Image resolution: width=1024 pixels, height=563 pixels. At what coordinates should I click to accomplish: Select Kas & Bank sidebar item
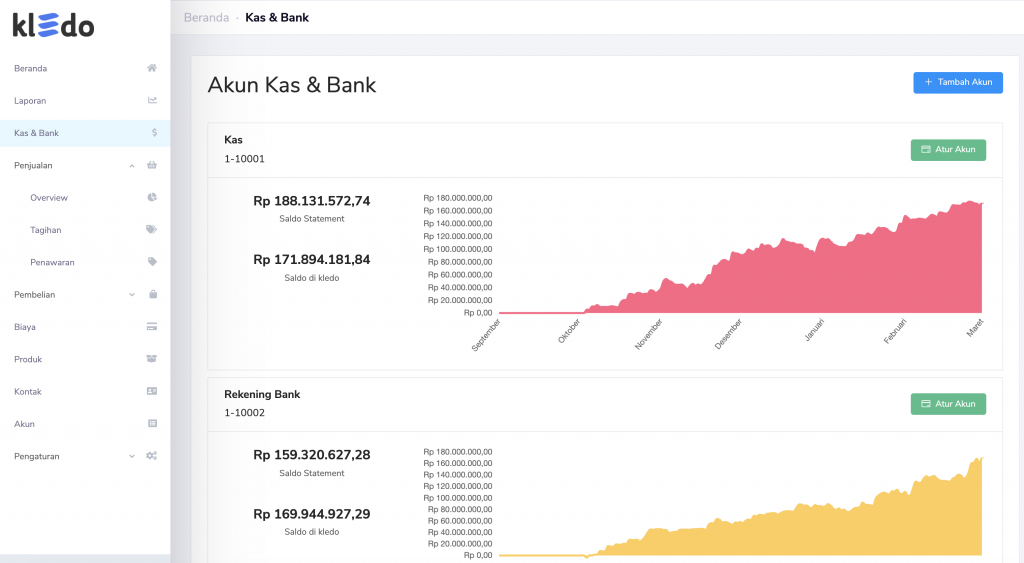(85, 133)
